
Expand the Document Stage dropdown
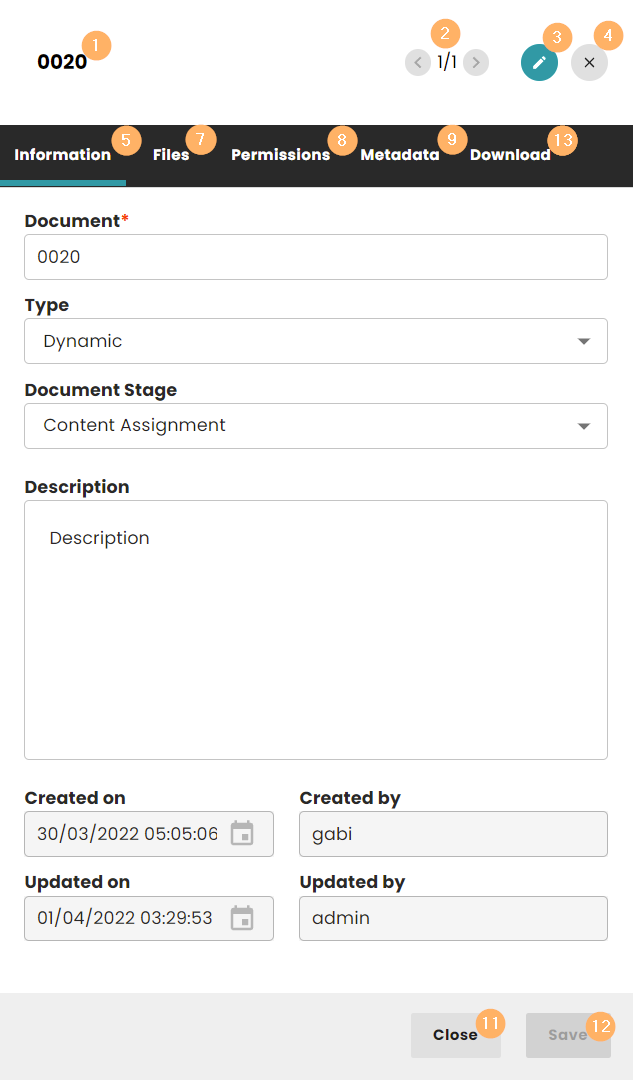[x=300, y=426]
